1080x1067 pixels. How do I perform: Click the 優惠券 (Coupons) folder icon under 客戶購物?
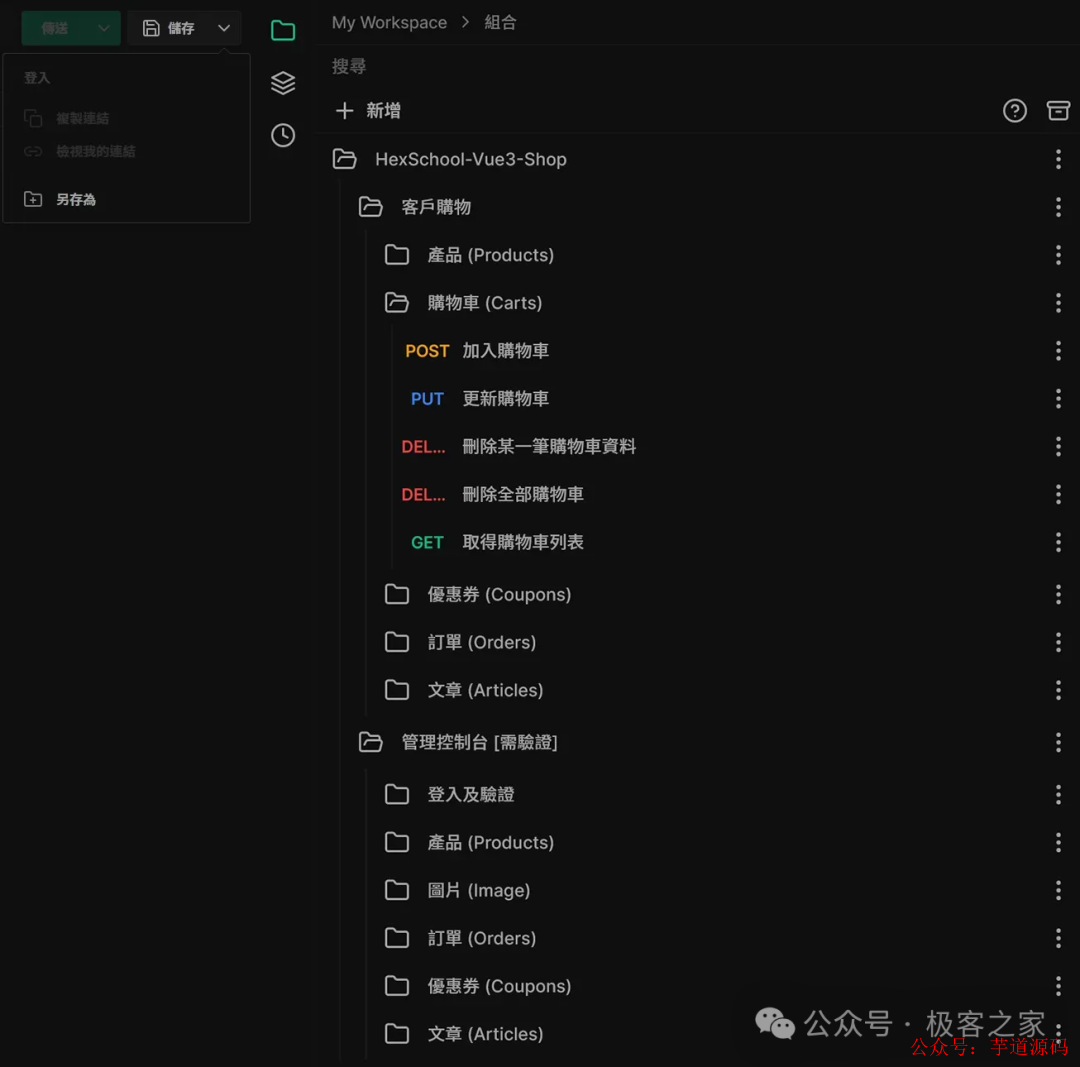397,594
